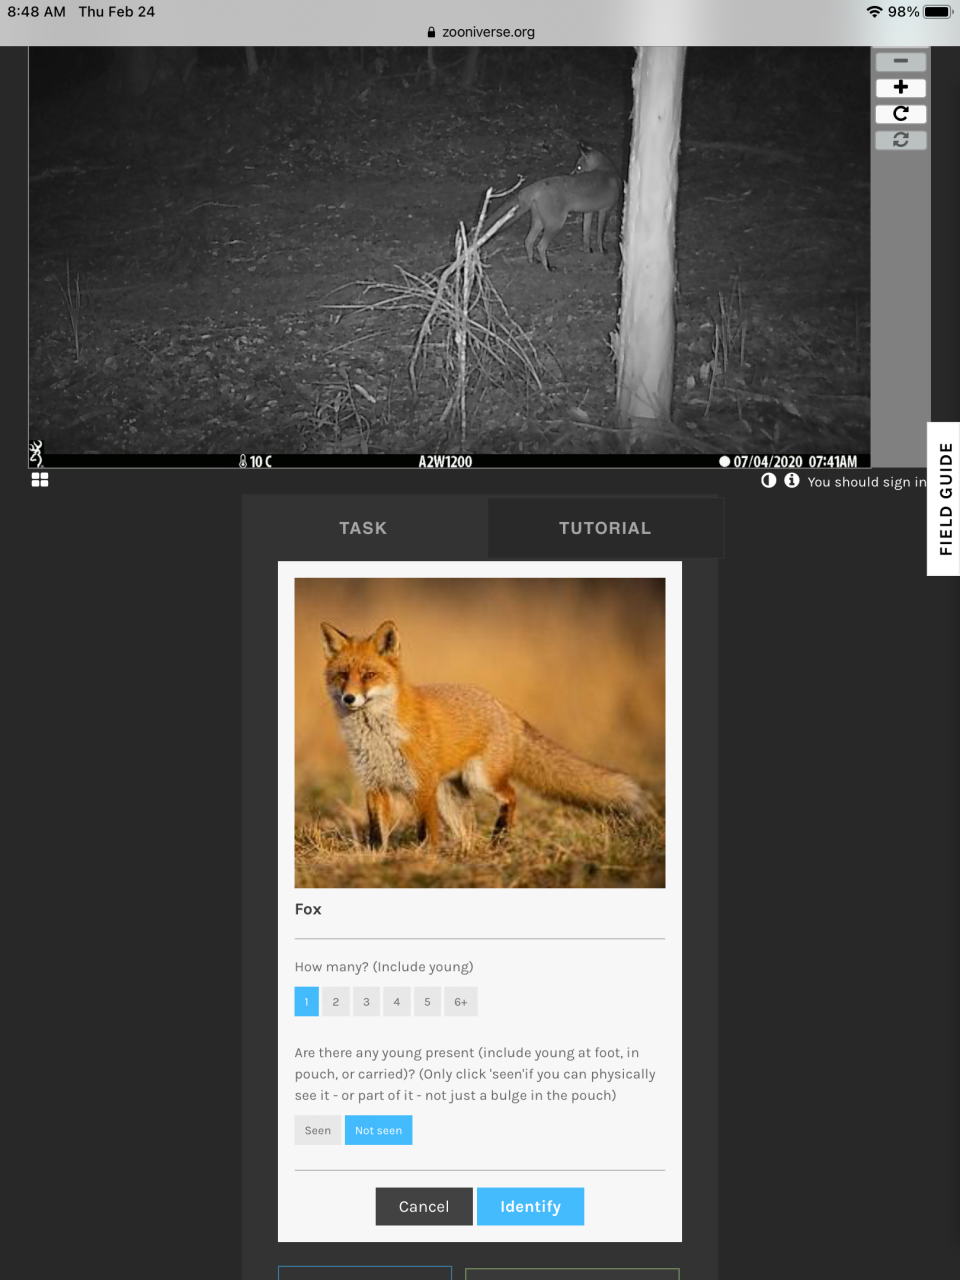This screenshot has height=1280, width=960.
Task: Switch to the Tutorial tab
Action: (x=605, y=528)
